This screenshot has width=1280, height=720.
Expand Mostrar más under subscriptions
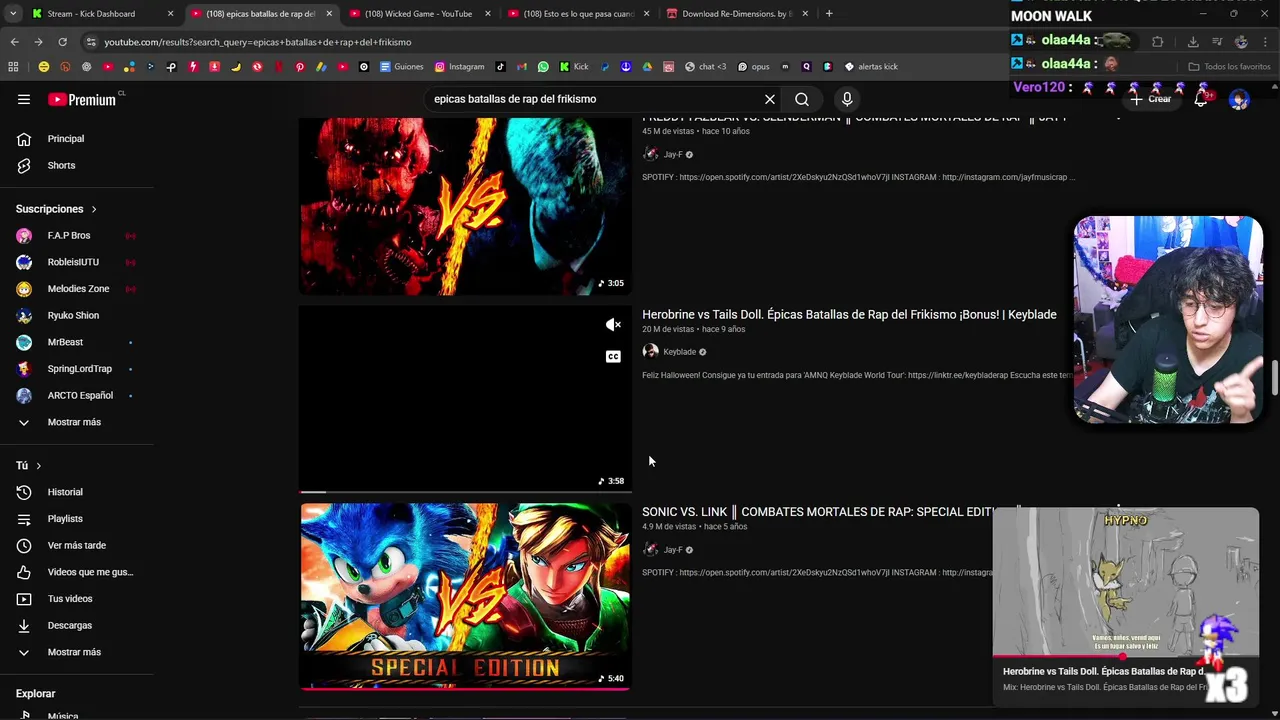coord(76,422)
